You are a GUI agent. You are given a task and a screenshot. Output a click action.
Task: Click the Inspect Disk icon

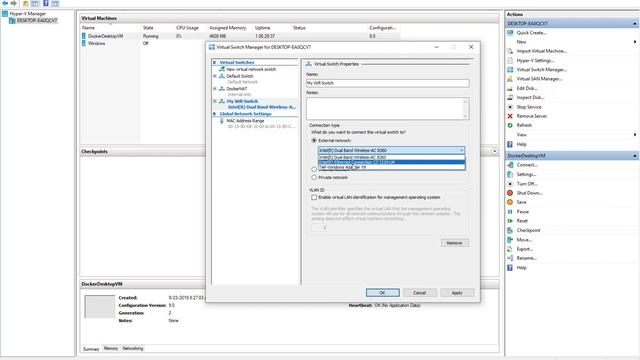pos(510,98)
